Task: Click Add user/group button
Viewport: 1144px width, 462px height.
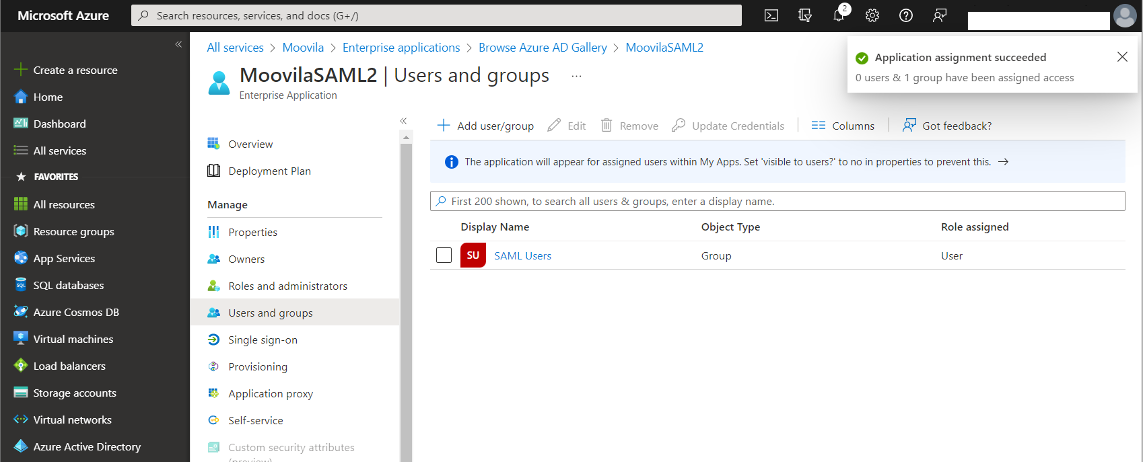Action: [486, 126]
